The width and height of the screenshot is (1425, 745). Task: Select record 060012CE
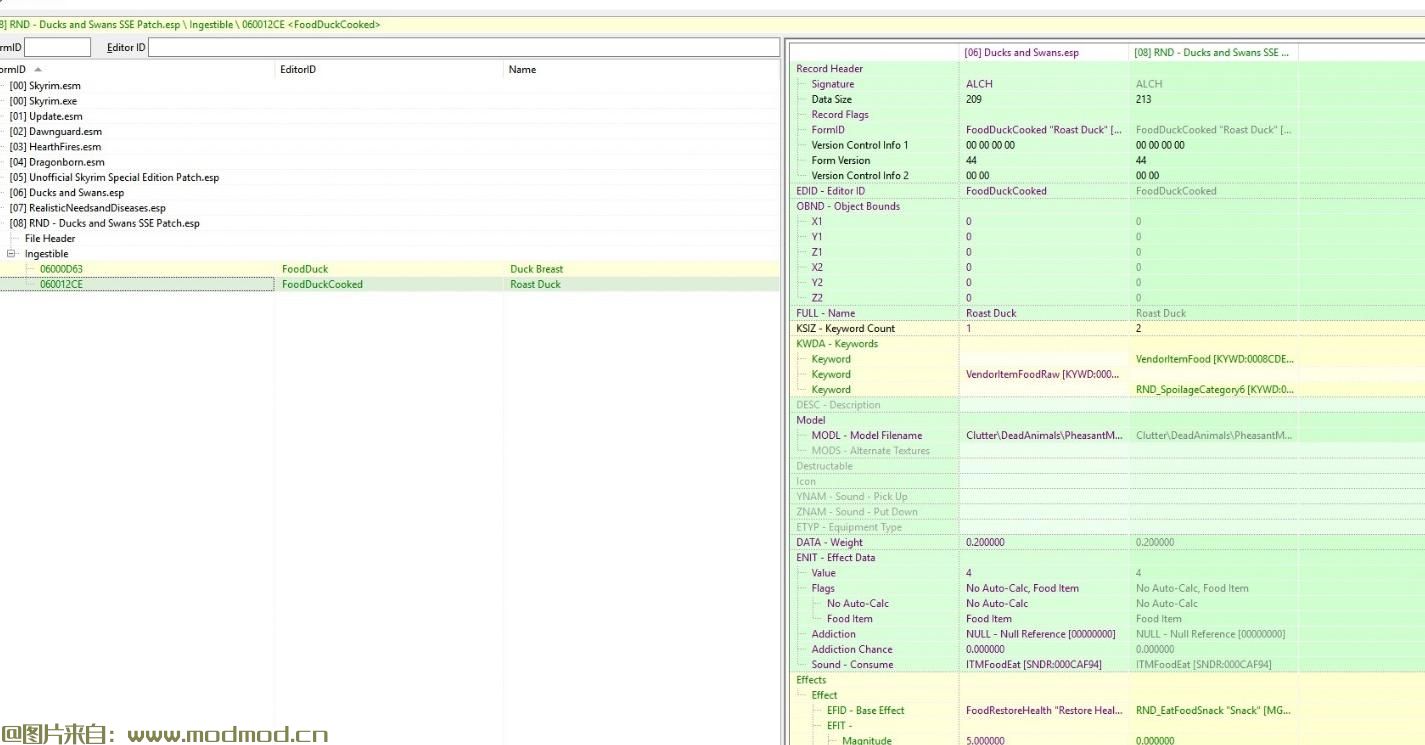tap(62, 284)
